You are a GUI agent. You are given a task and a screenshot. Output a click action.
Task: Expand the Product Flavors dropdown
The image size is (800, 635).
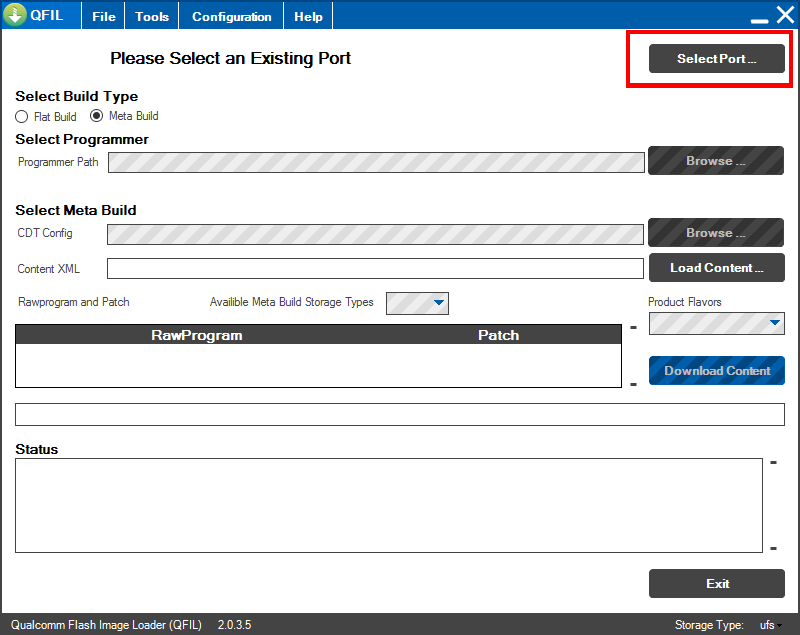click(x=716, y=323)
